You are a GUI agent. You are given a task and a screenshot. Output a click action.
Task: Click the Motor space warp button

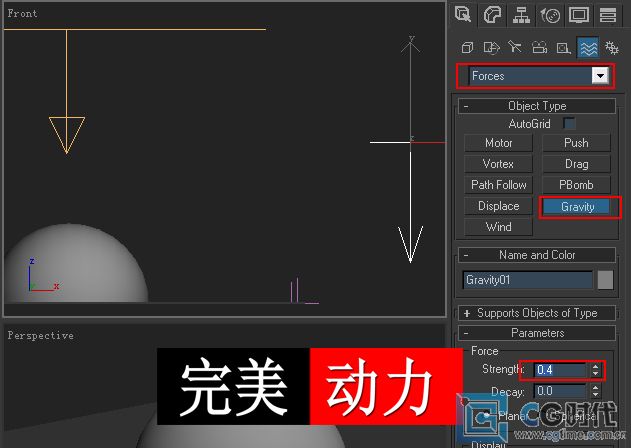tap(498, 143)
